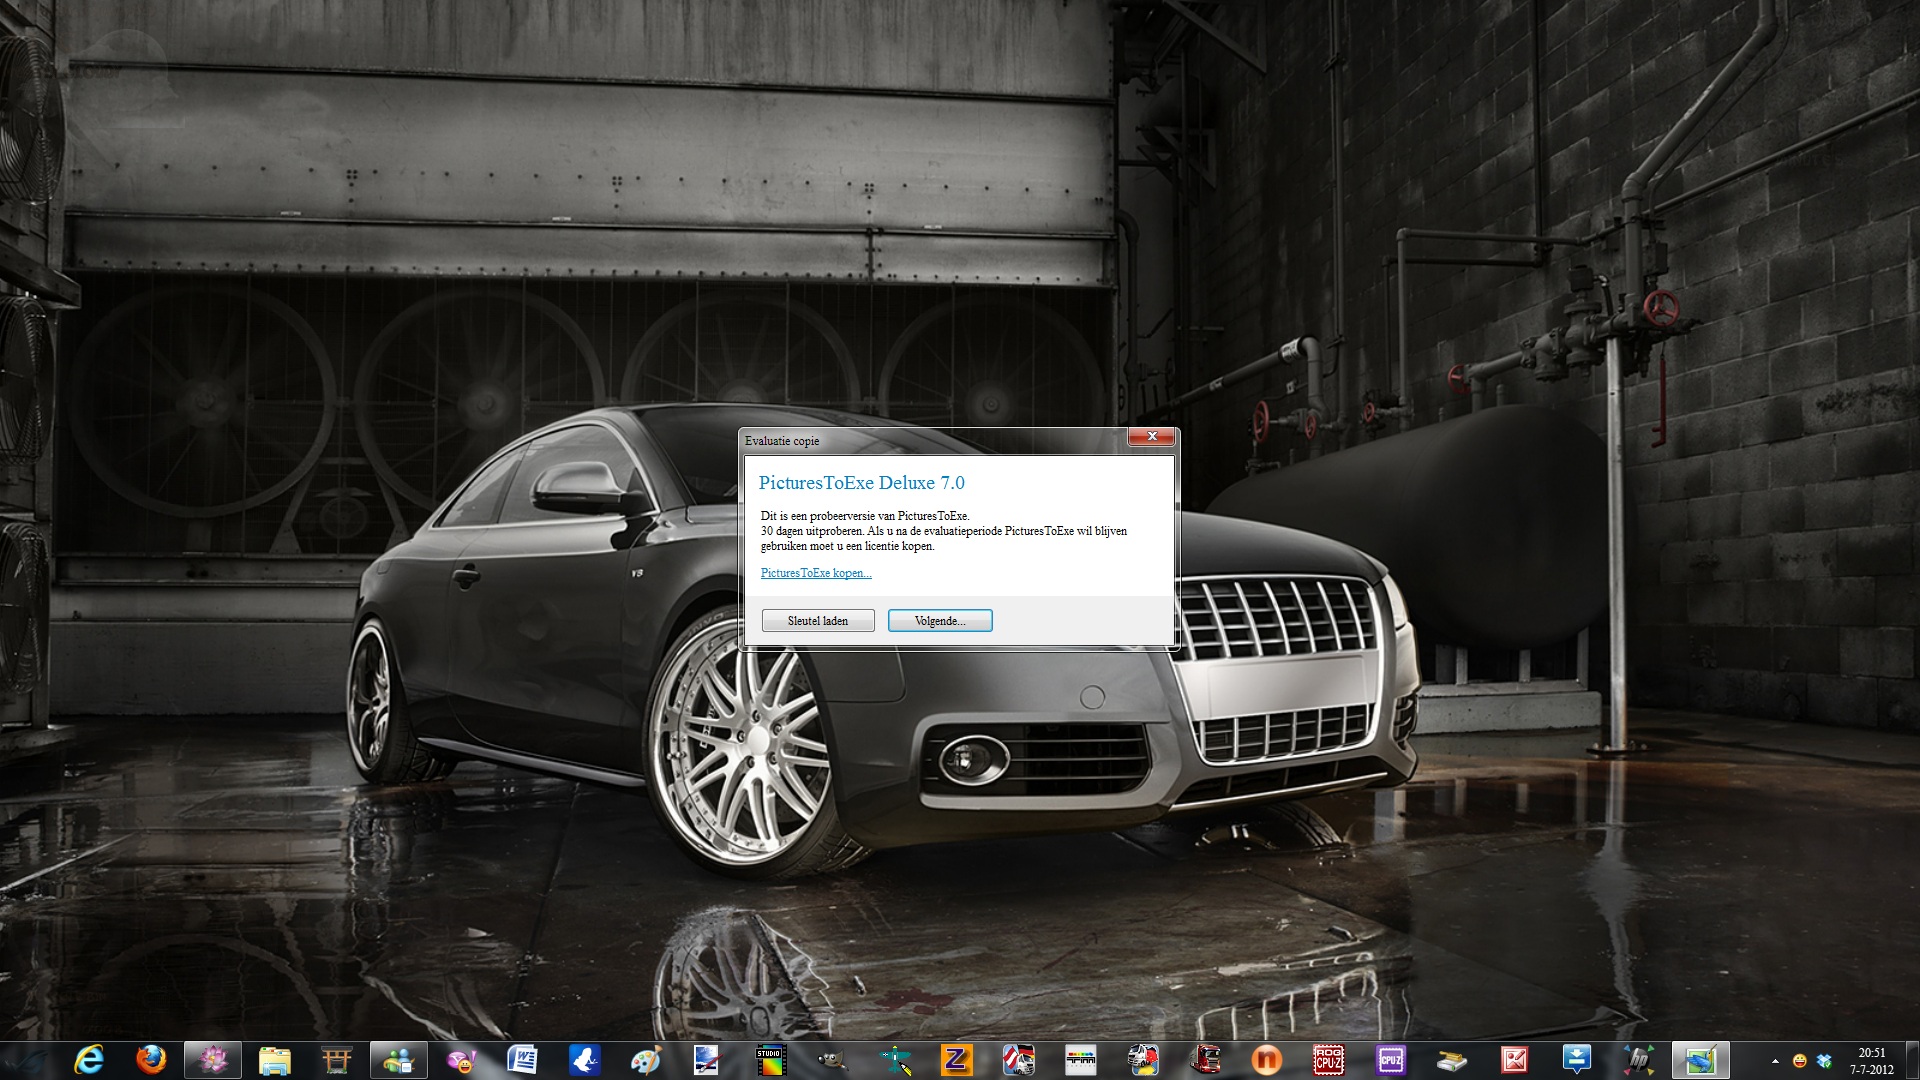Screen dimensions: 1920x1080
Task: Switch to the PicturesToExe taskbar button
Action: point(1700,1060)
